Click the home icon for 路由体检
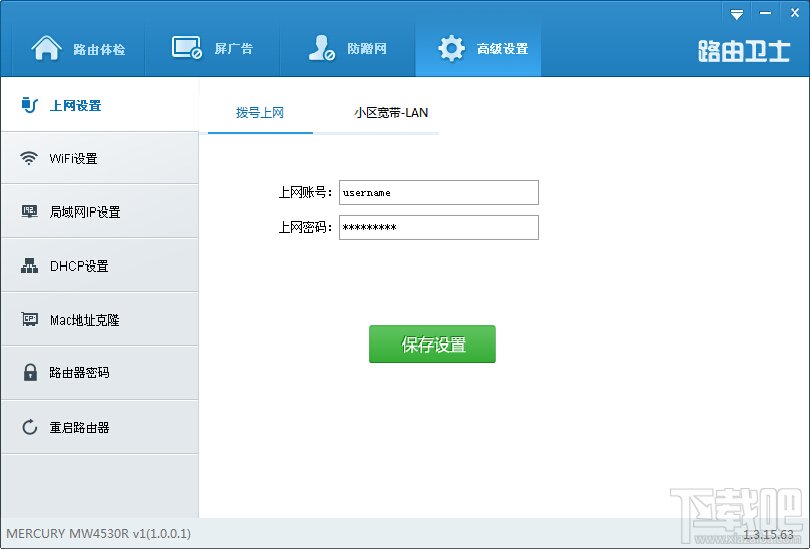The image size is (810, 549). pos(46,48)
